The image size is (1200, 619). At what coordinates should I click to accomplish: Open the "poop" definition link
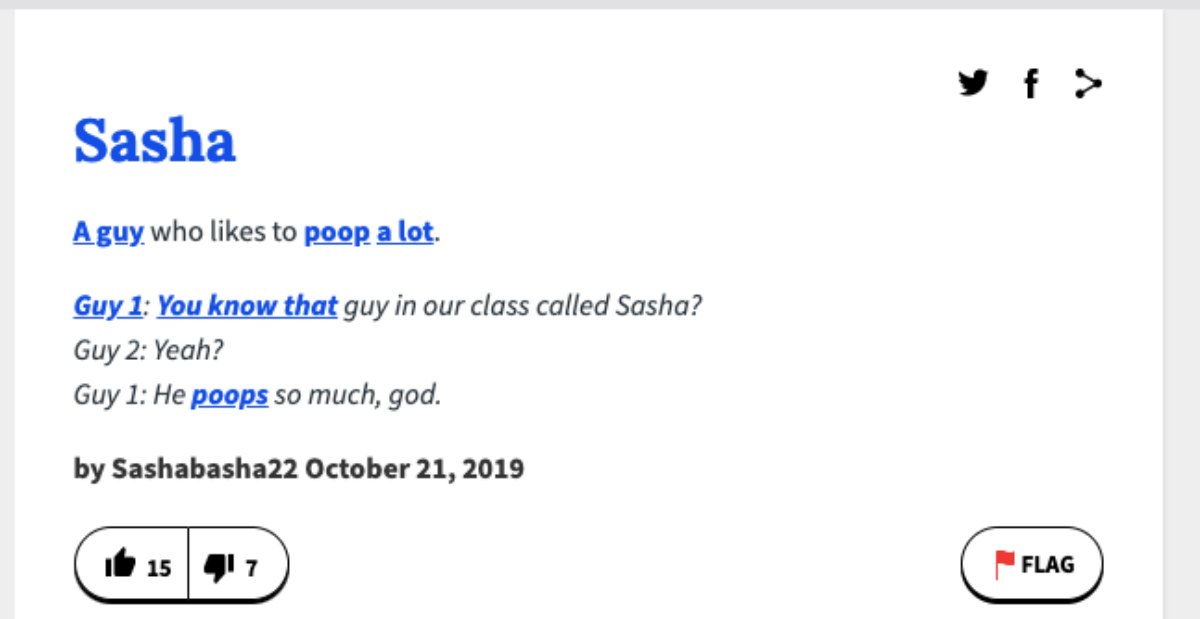pyautogui.click(x=337, y=233)
